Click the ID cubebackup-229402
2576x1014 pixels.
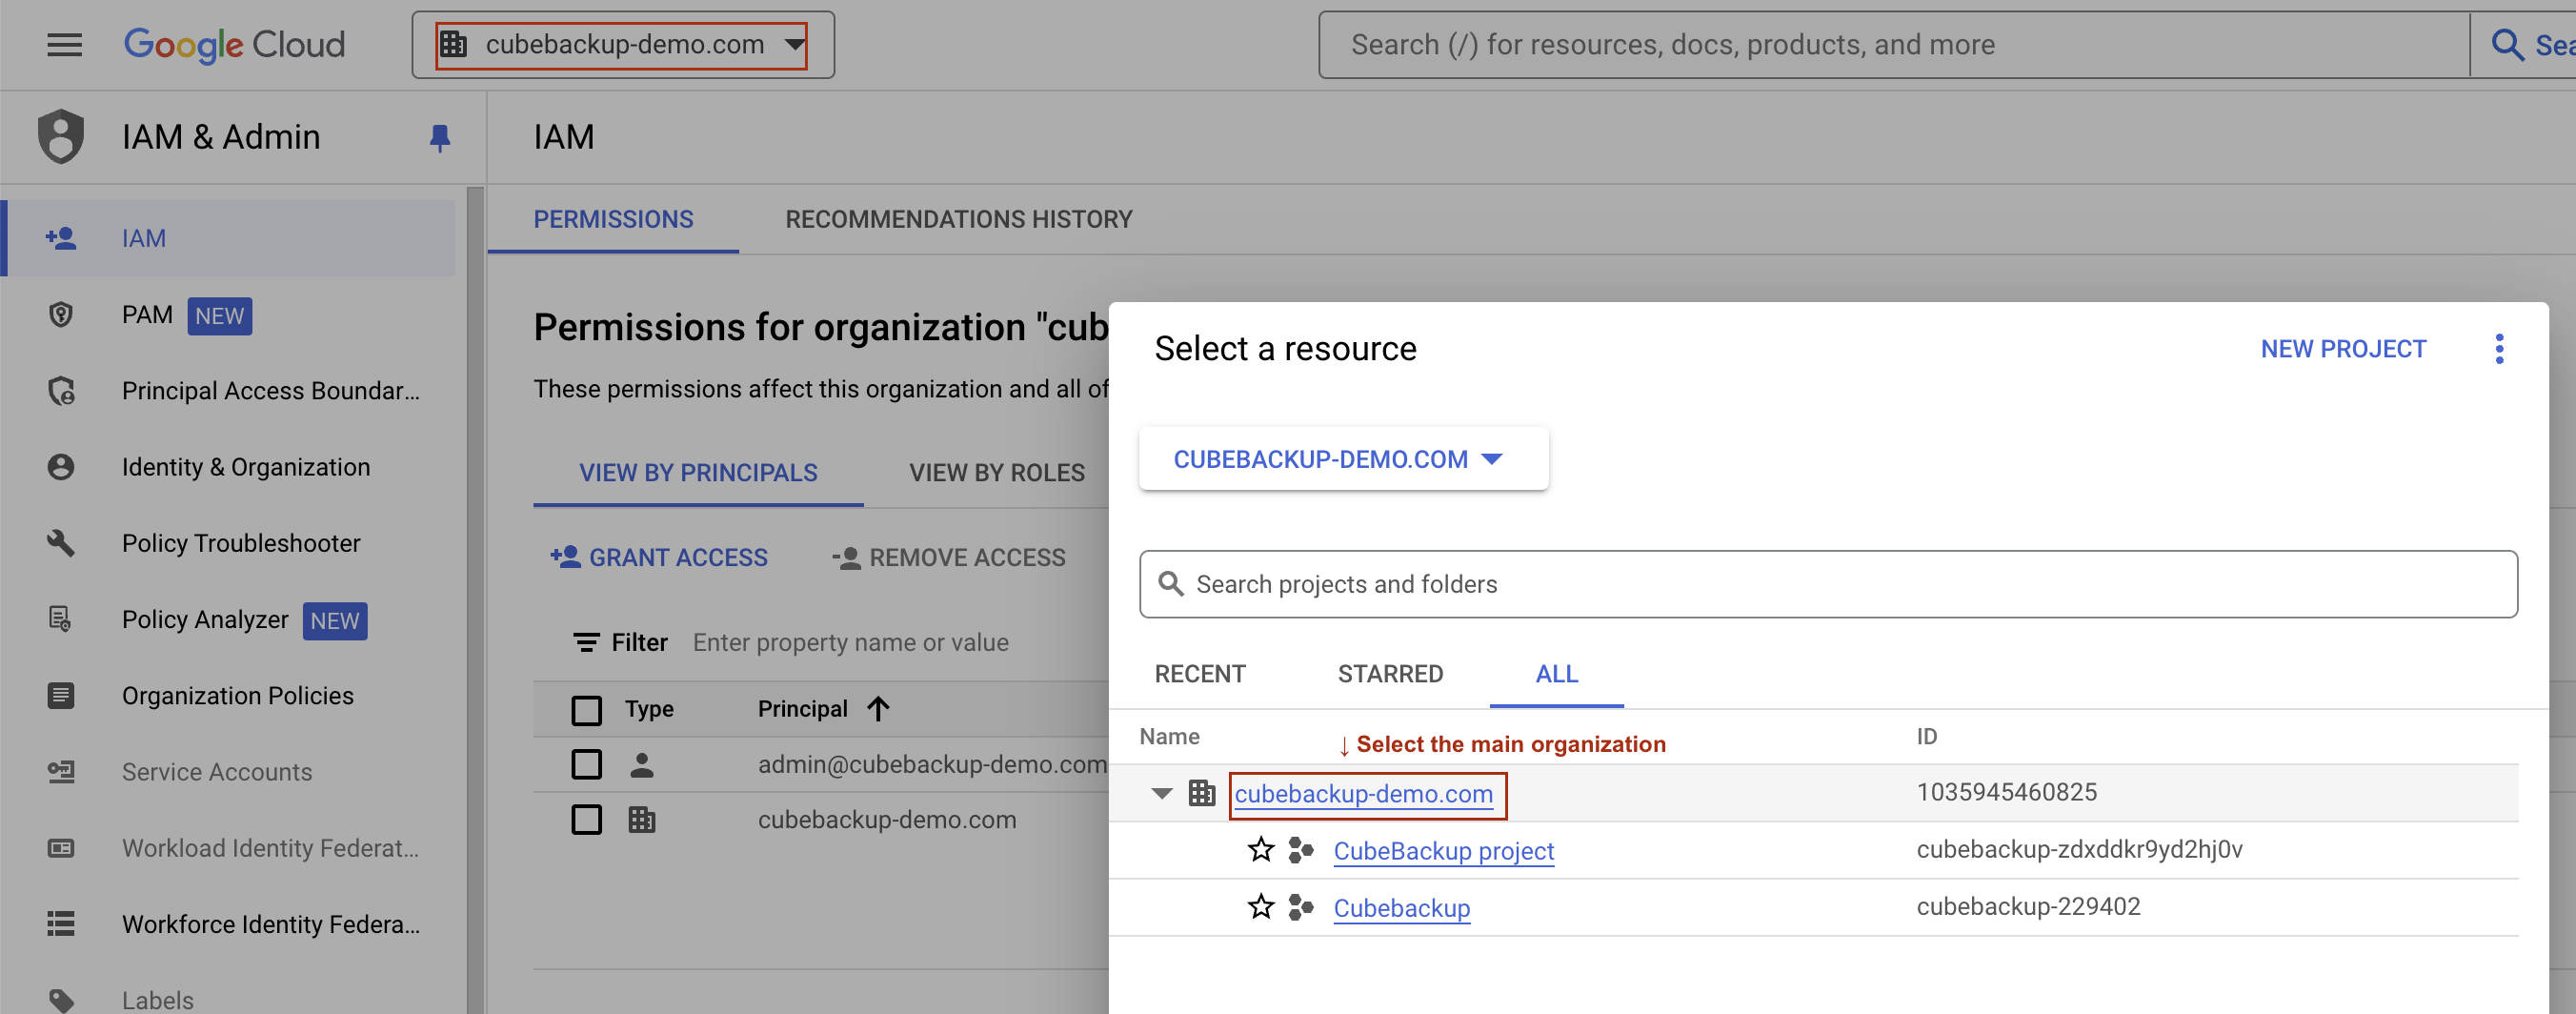tap(2029, 906)
